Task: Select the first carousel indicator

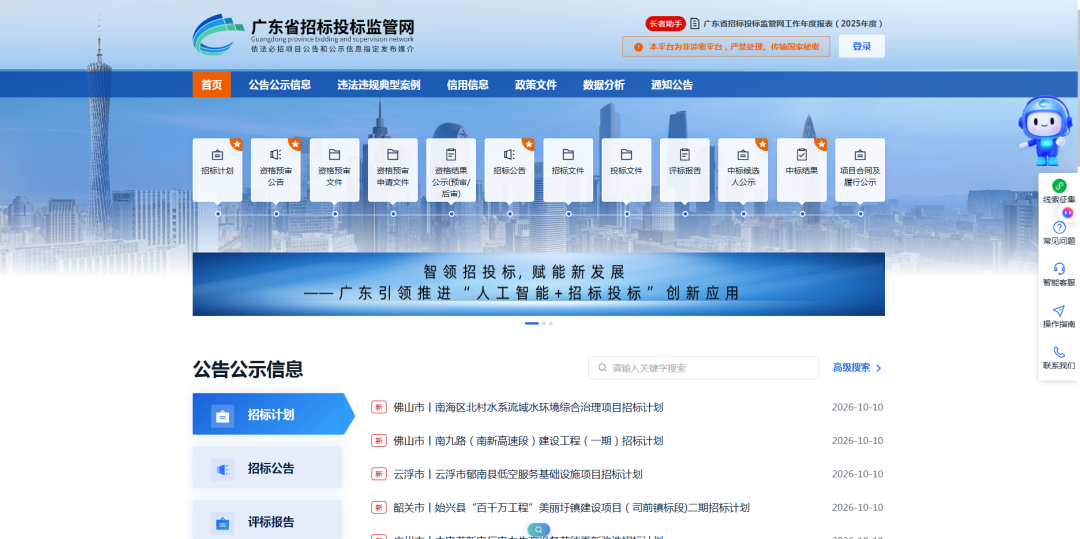Action: (x=532, y=323)
